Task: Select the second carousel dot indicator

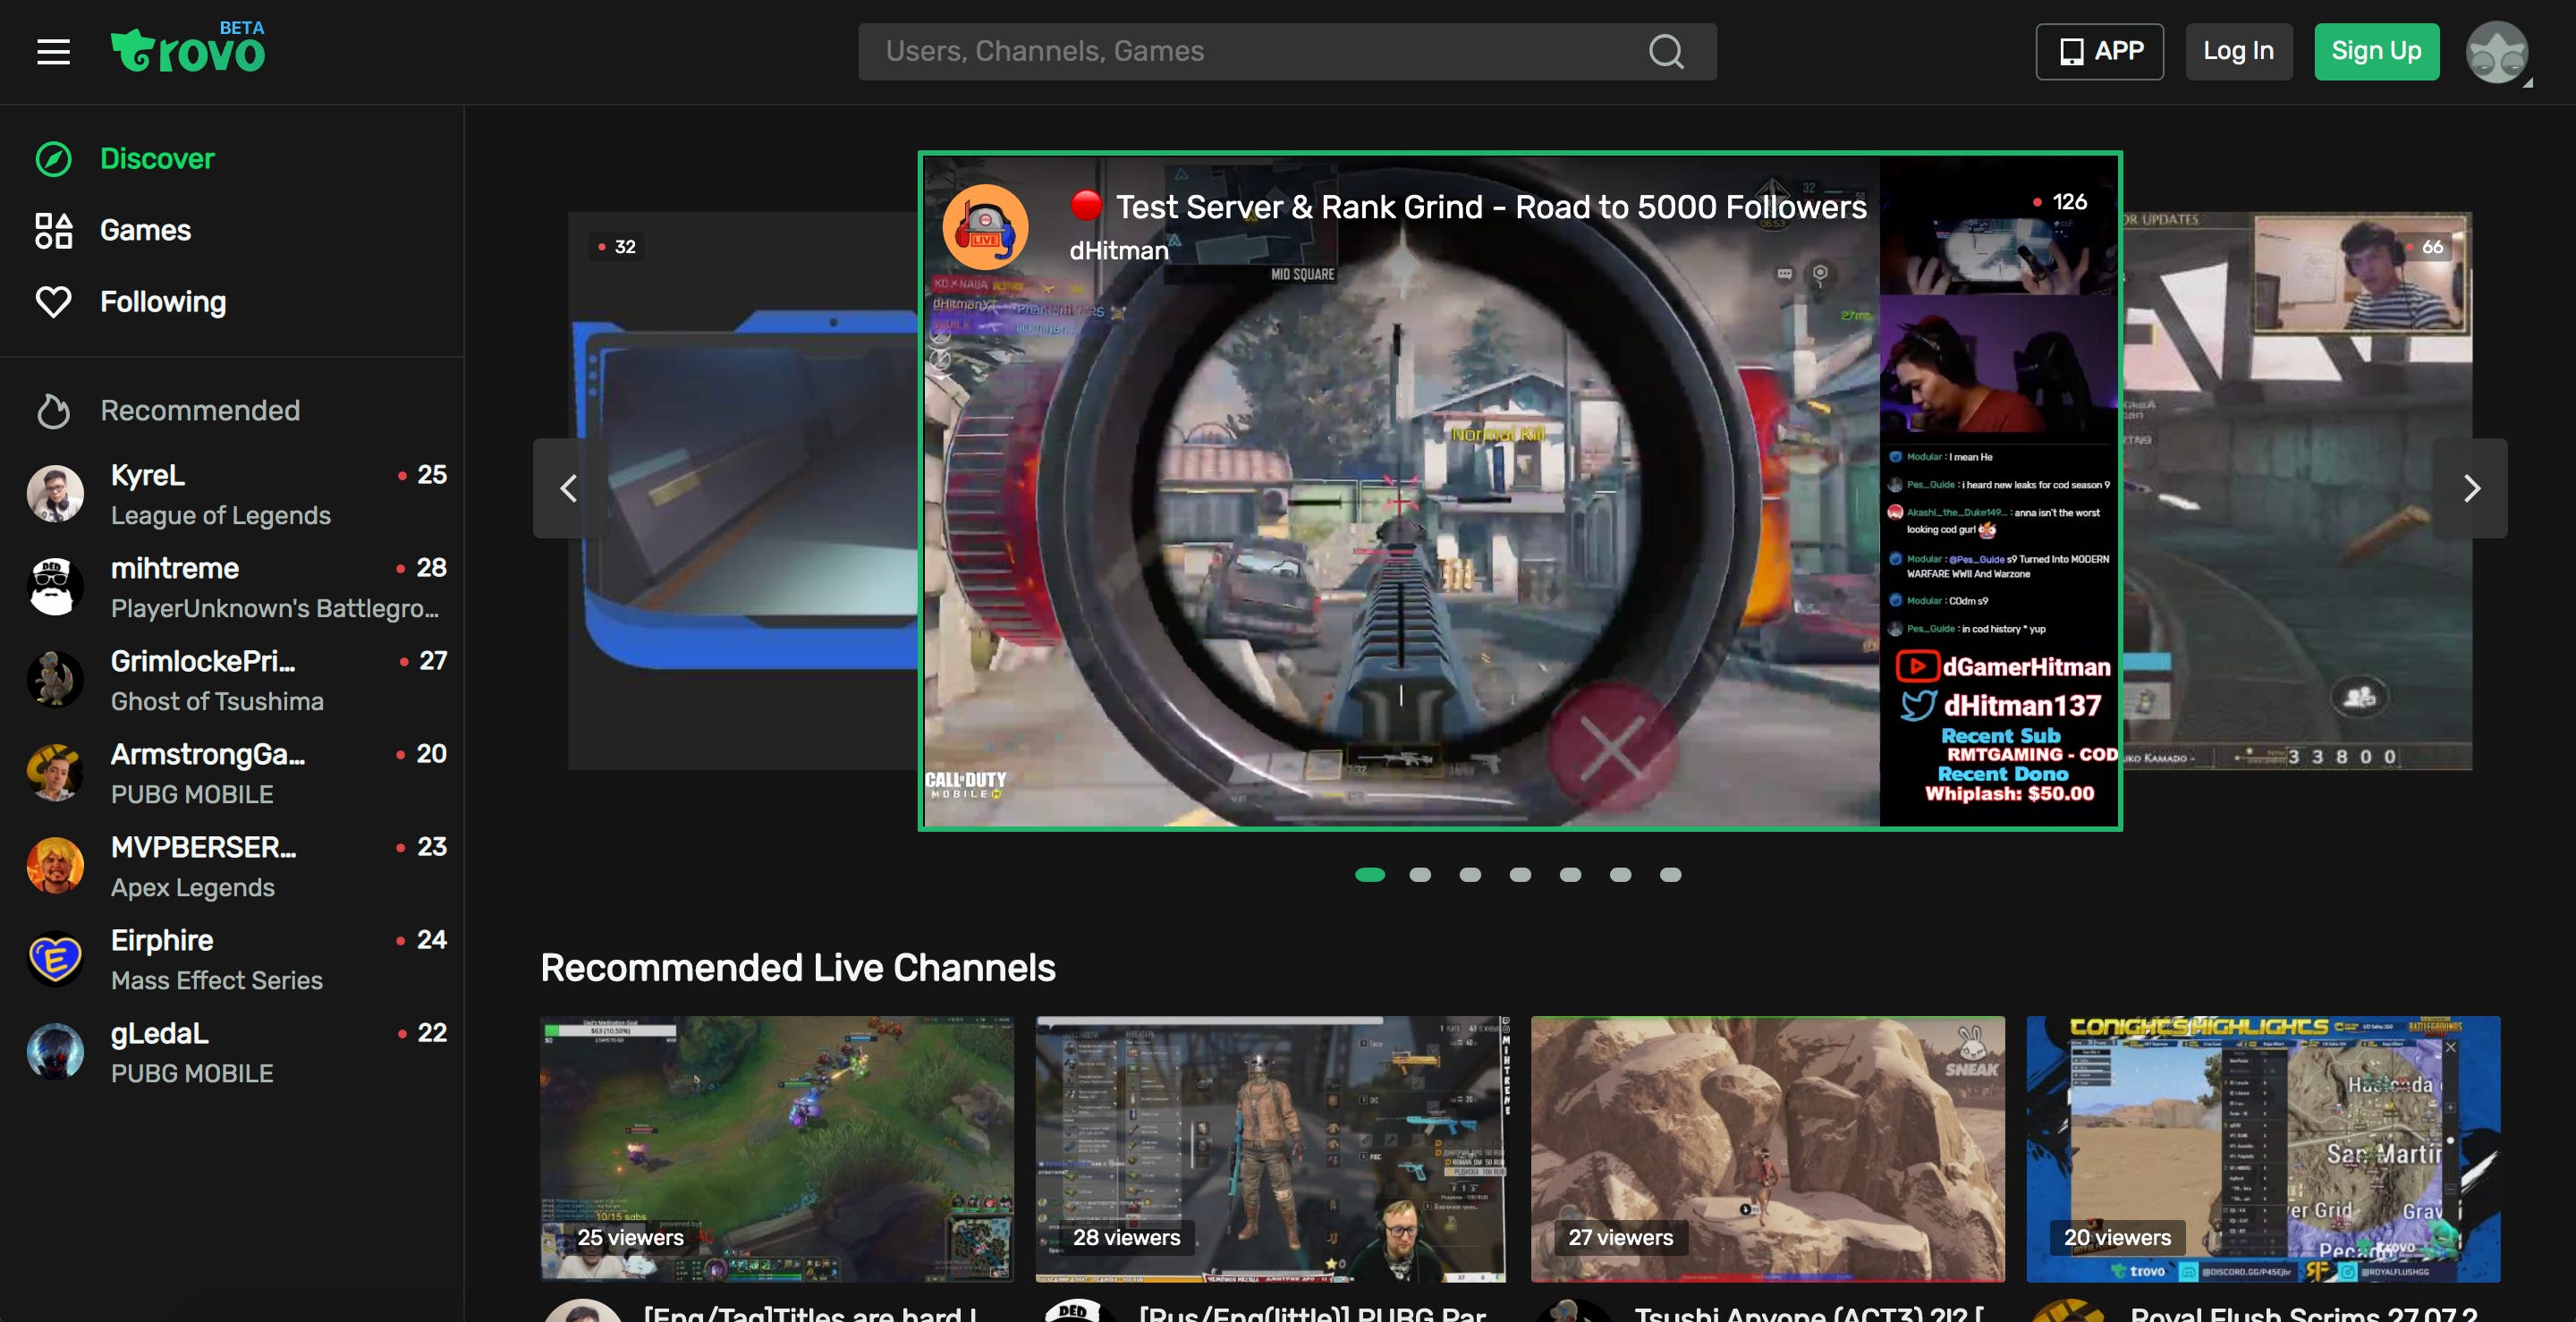Action: pyautogui.click(x=1420, y=875)
